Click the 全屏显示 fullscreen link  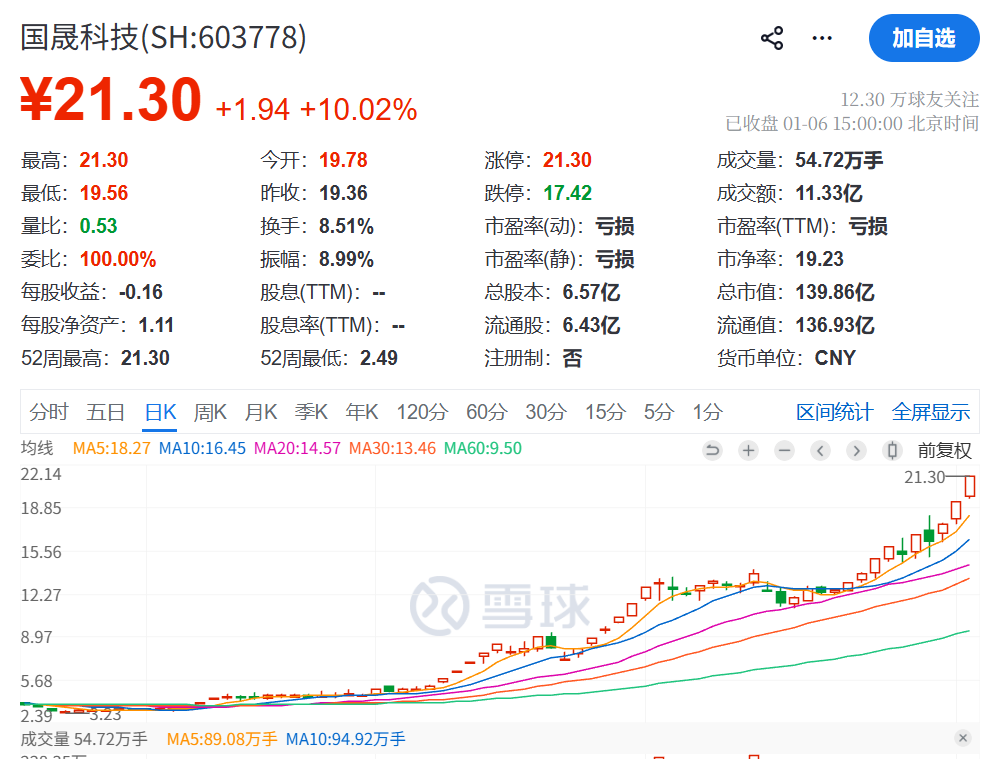930,412
